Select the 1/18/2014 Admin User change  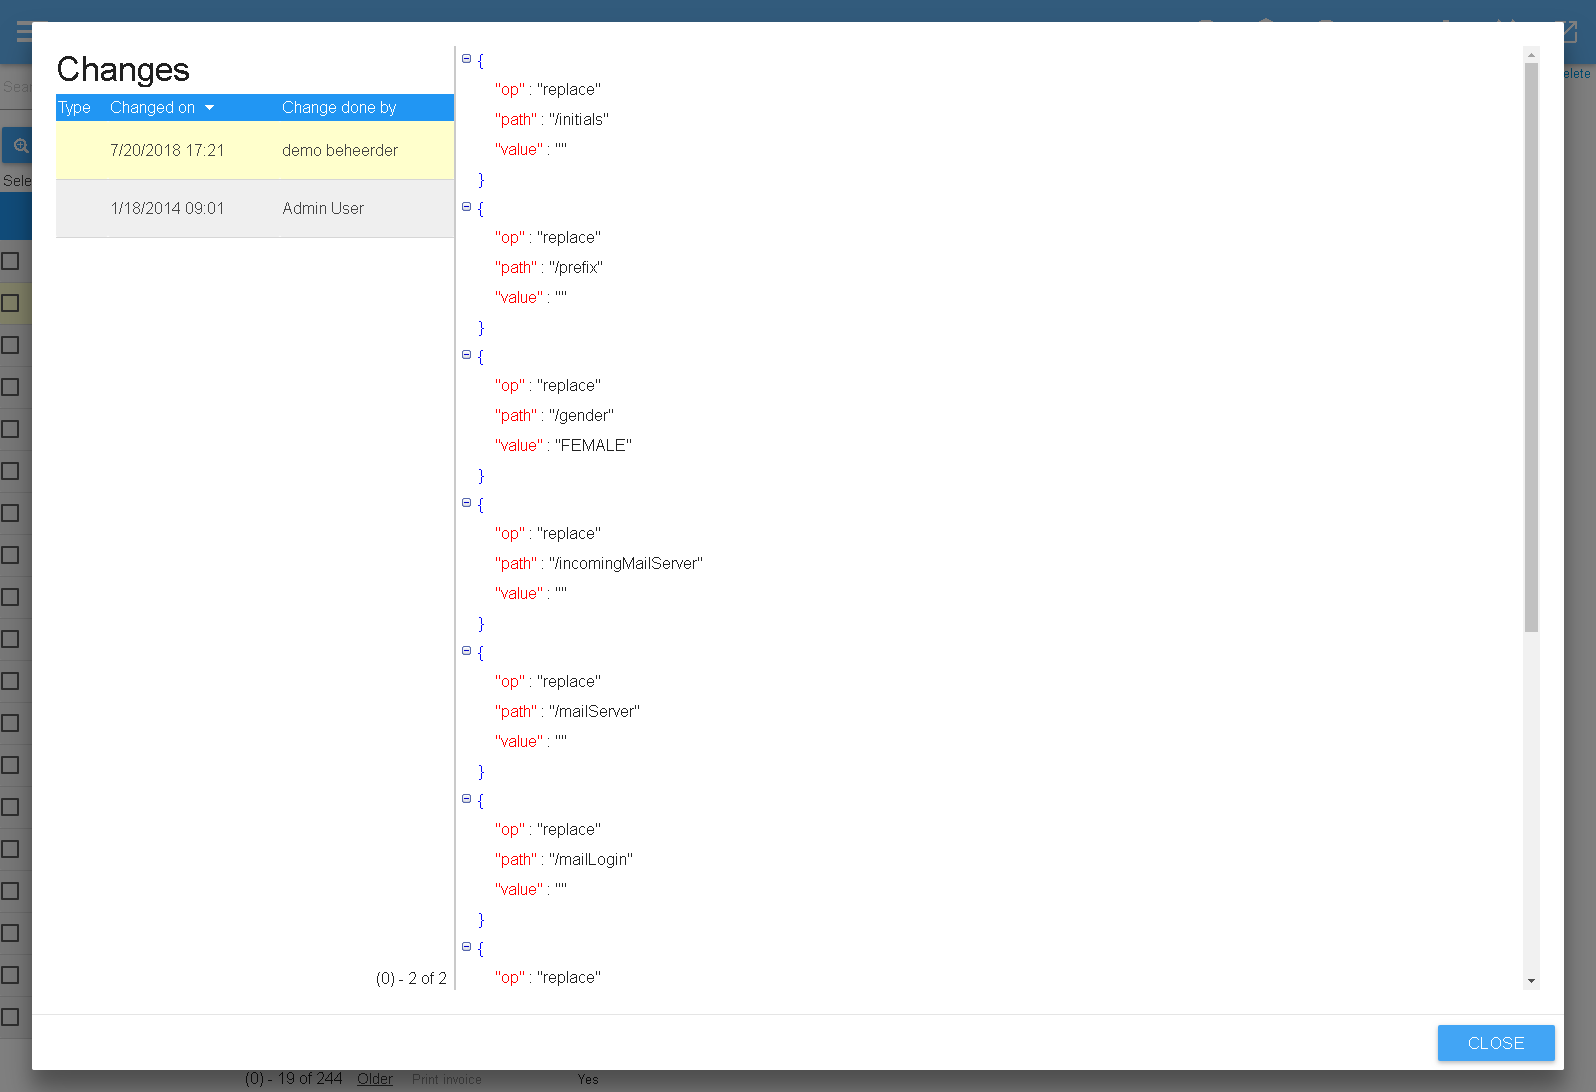[254, 209]
